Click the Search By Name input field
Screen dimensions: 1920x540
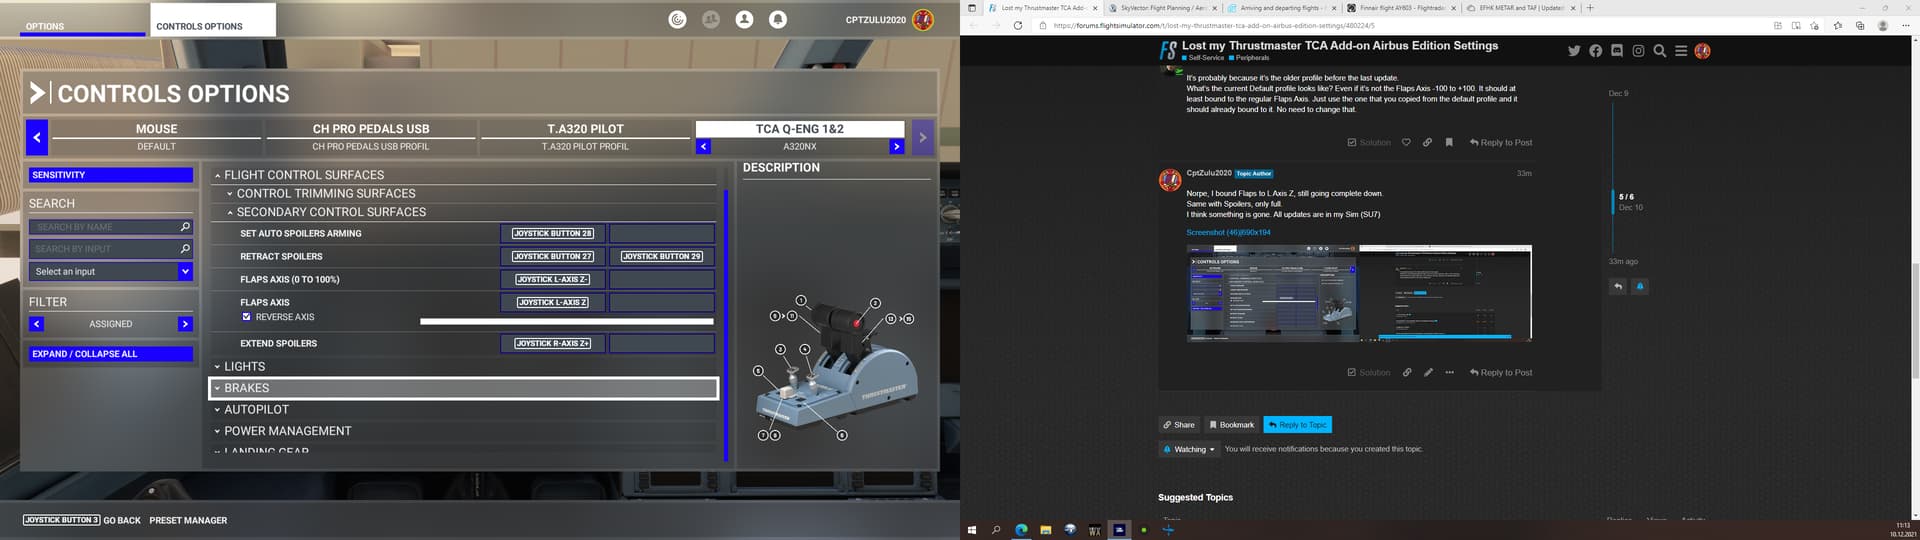(110, 227)
